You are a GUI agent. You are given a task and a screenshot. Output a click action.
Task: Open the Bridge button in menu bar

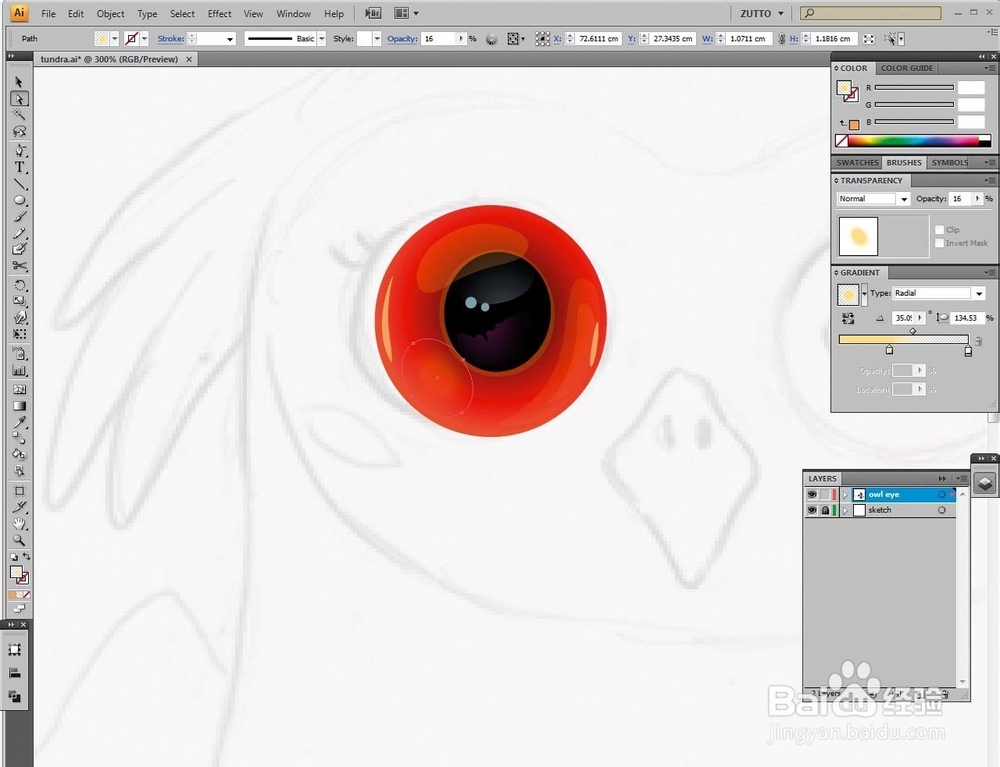pyautogui.click(x=373, y=13)
